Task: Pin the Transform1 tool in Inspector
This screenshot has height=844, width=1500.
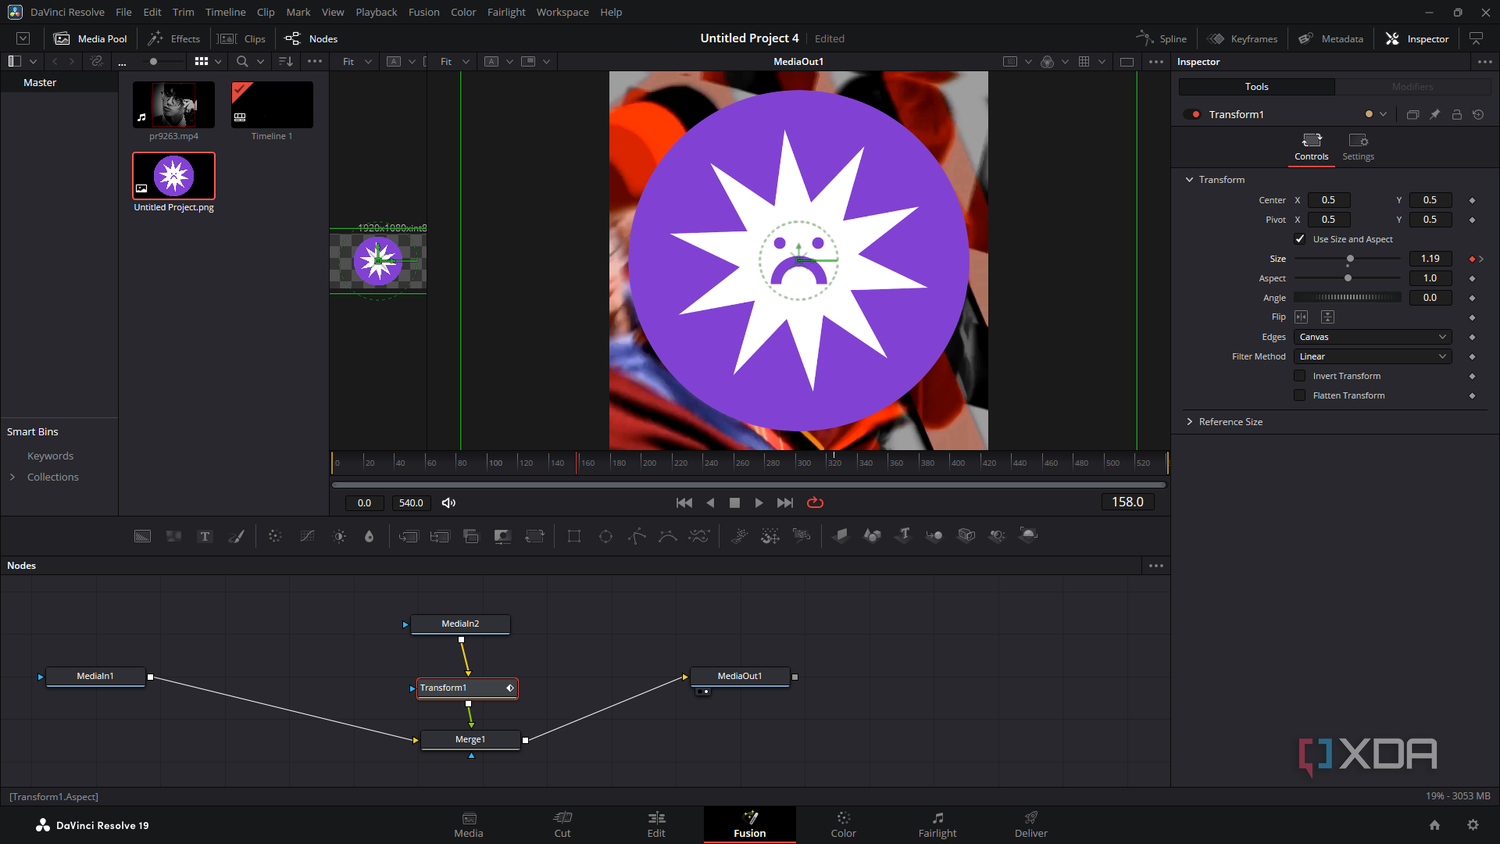Action: coord(1435,114)
